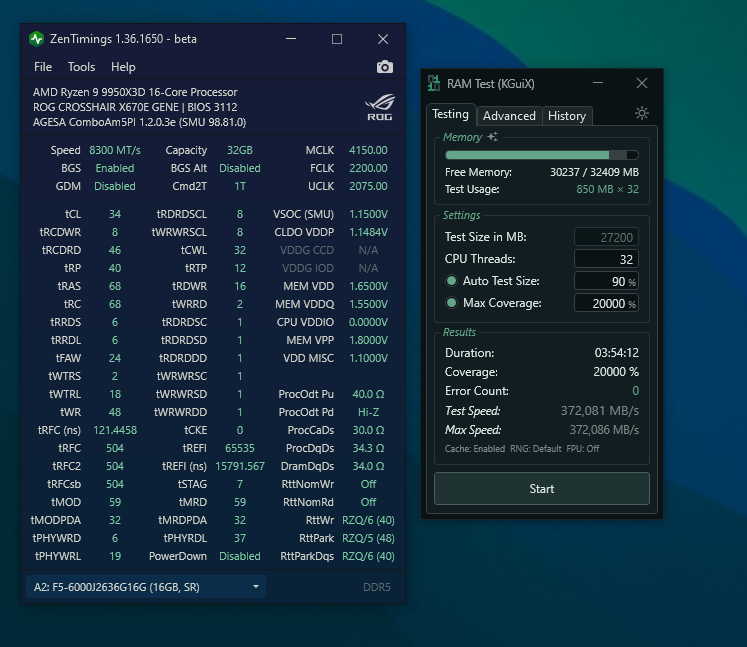Click the Cache: Enabled status text
747x647 pixels.
click(x=475, y=449)
